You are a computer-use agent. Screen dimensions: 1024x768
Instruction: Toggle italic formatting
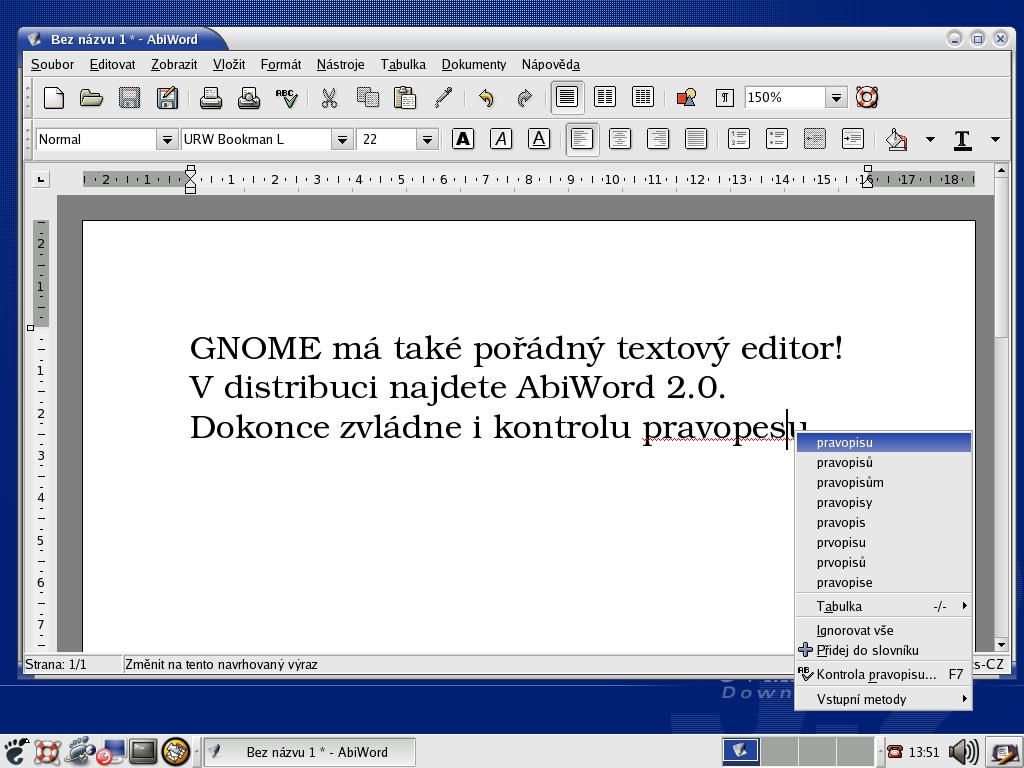tap(501, 139)
